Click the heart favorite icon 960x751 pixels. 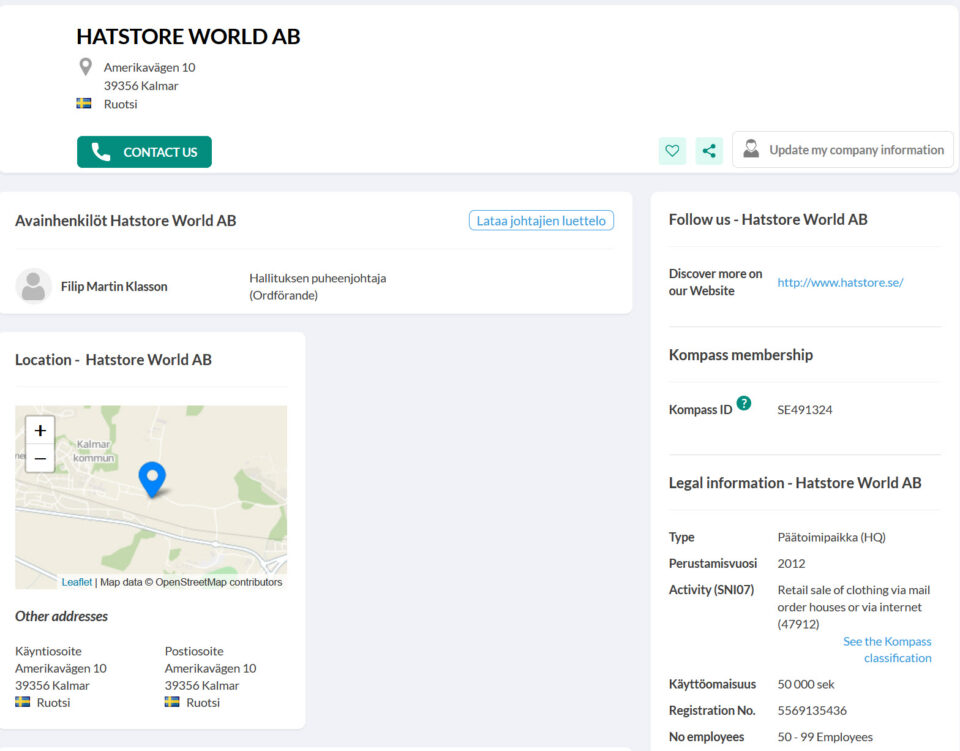point(672,151)
